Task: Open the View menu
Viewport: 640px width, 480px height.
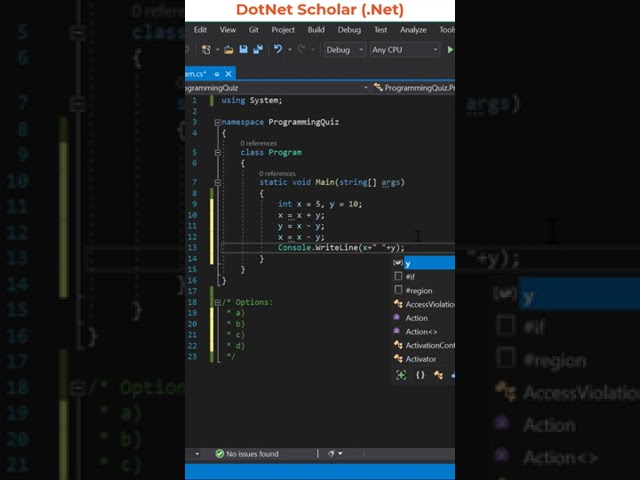Action: click(x=228, y=30)
